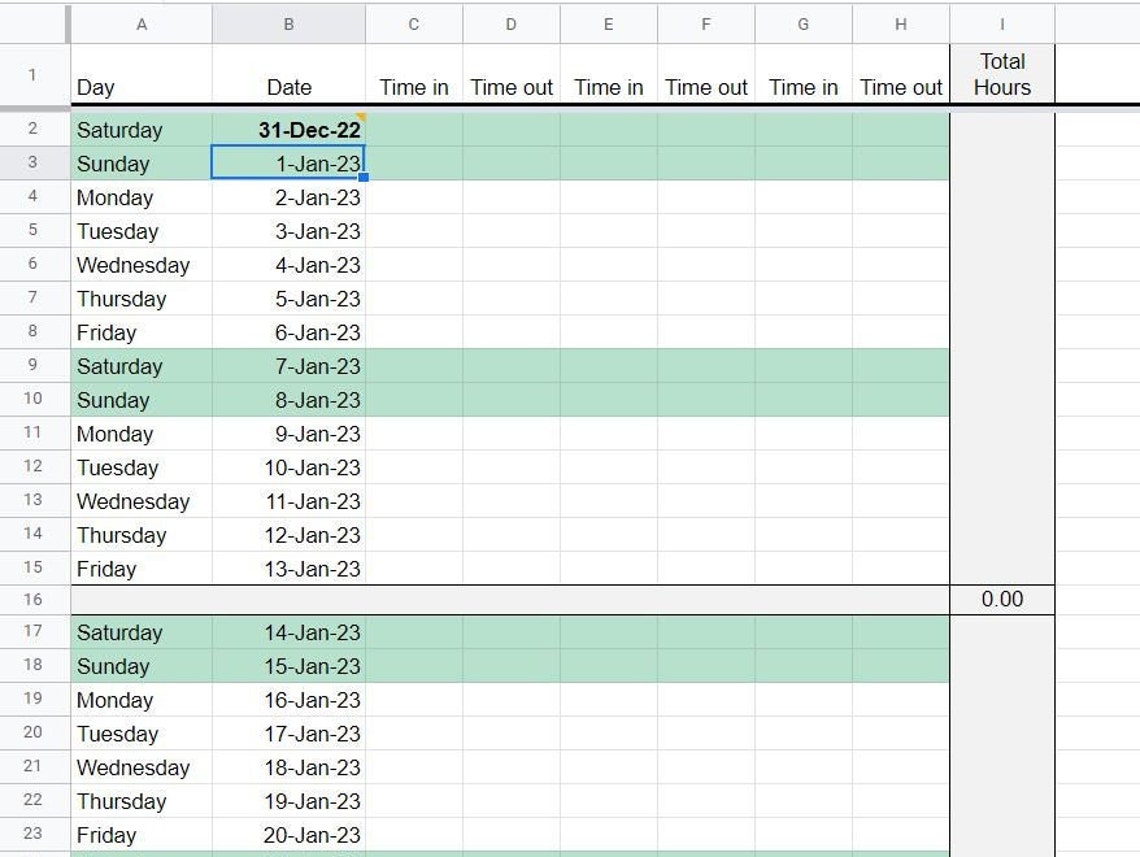Image resolution: width=1140 pixels, height=857 pixels.
Task: Click the 'Day' header cell
Action: click(x=142, y=74)
